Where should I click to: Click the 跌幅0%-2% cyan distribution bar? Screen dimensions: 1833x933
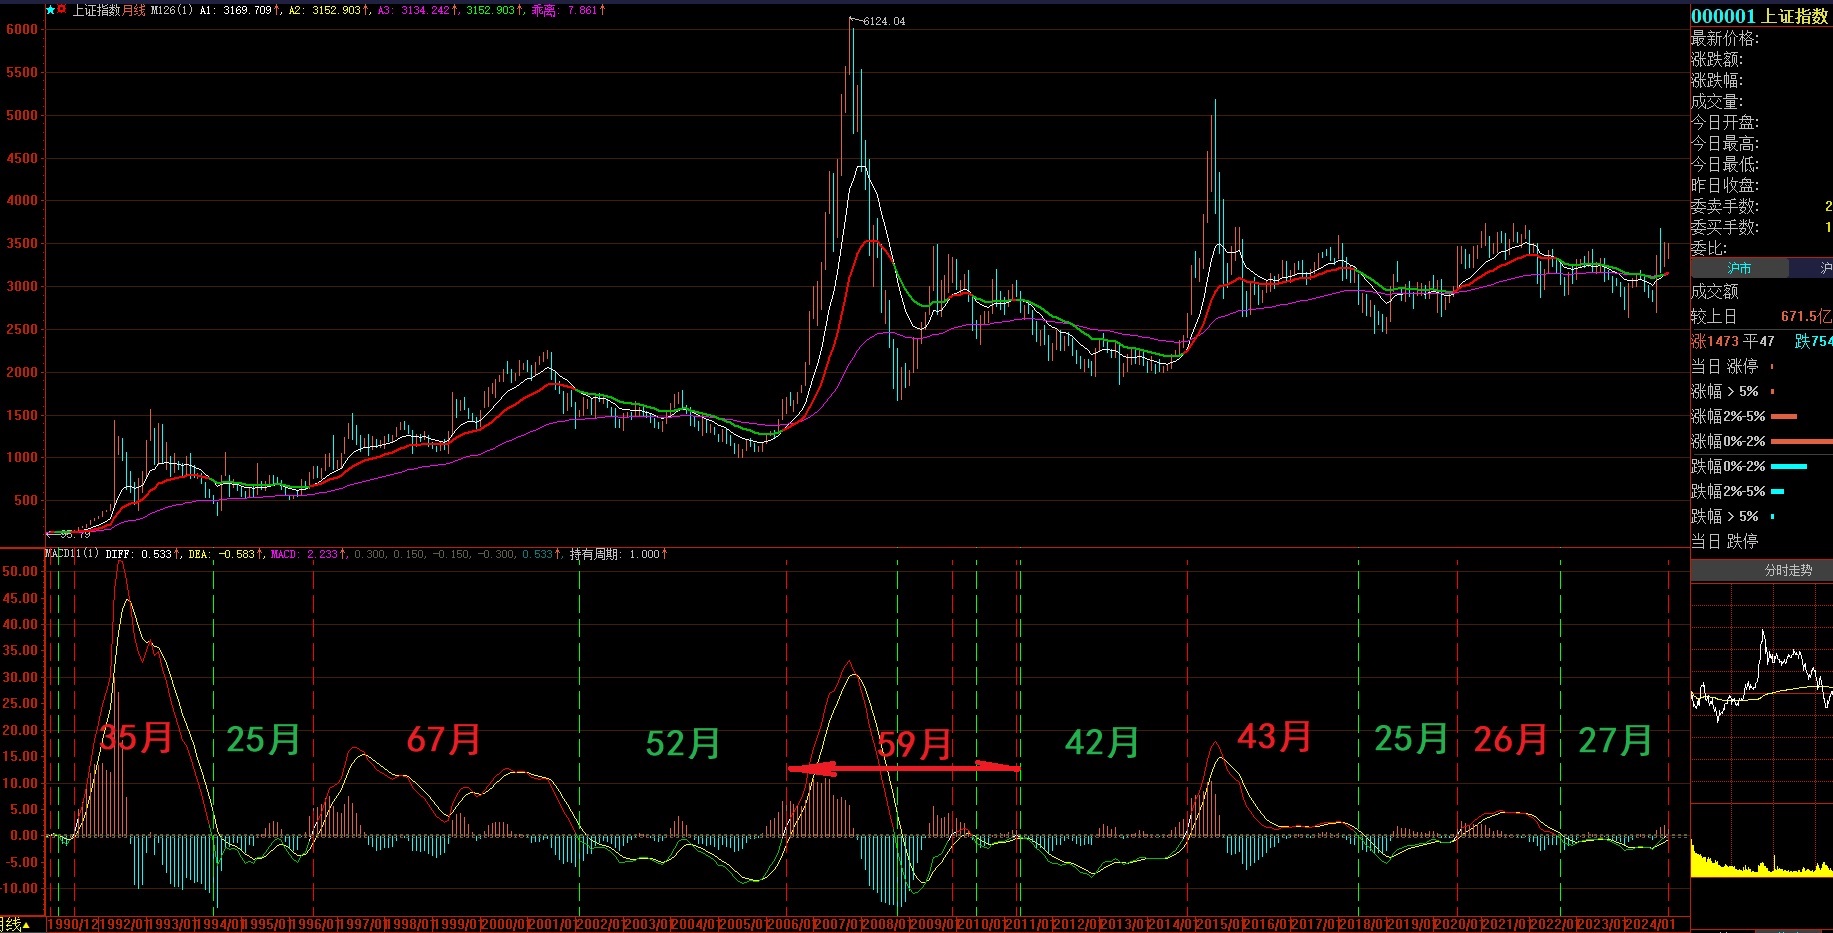click(1789, 466)
